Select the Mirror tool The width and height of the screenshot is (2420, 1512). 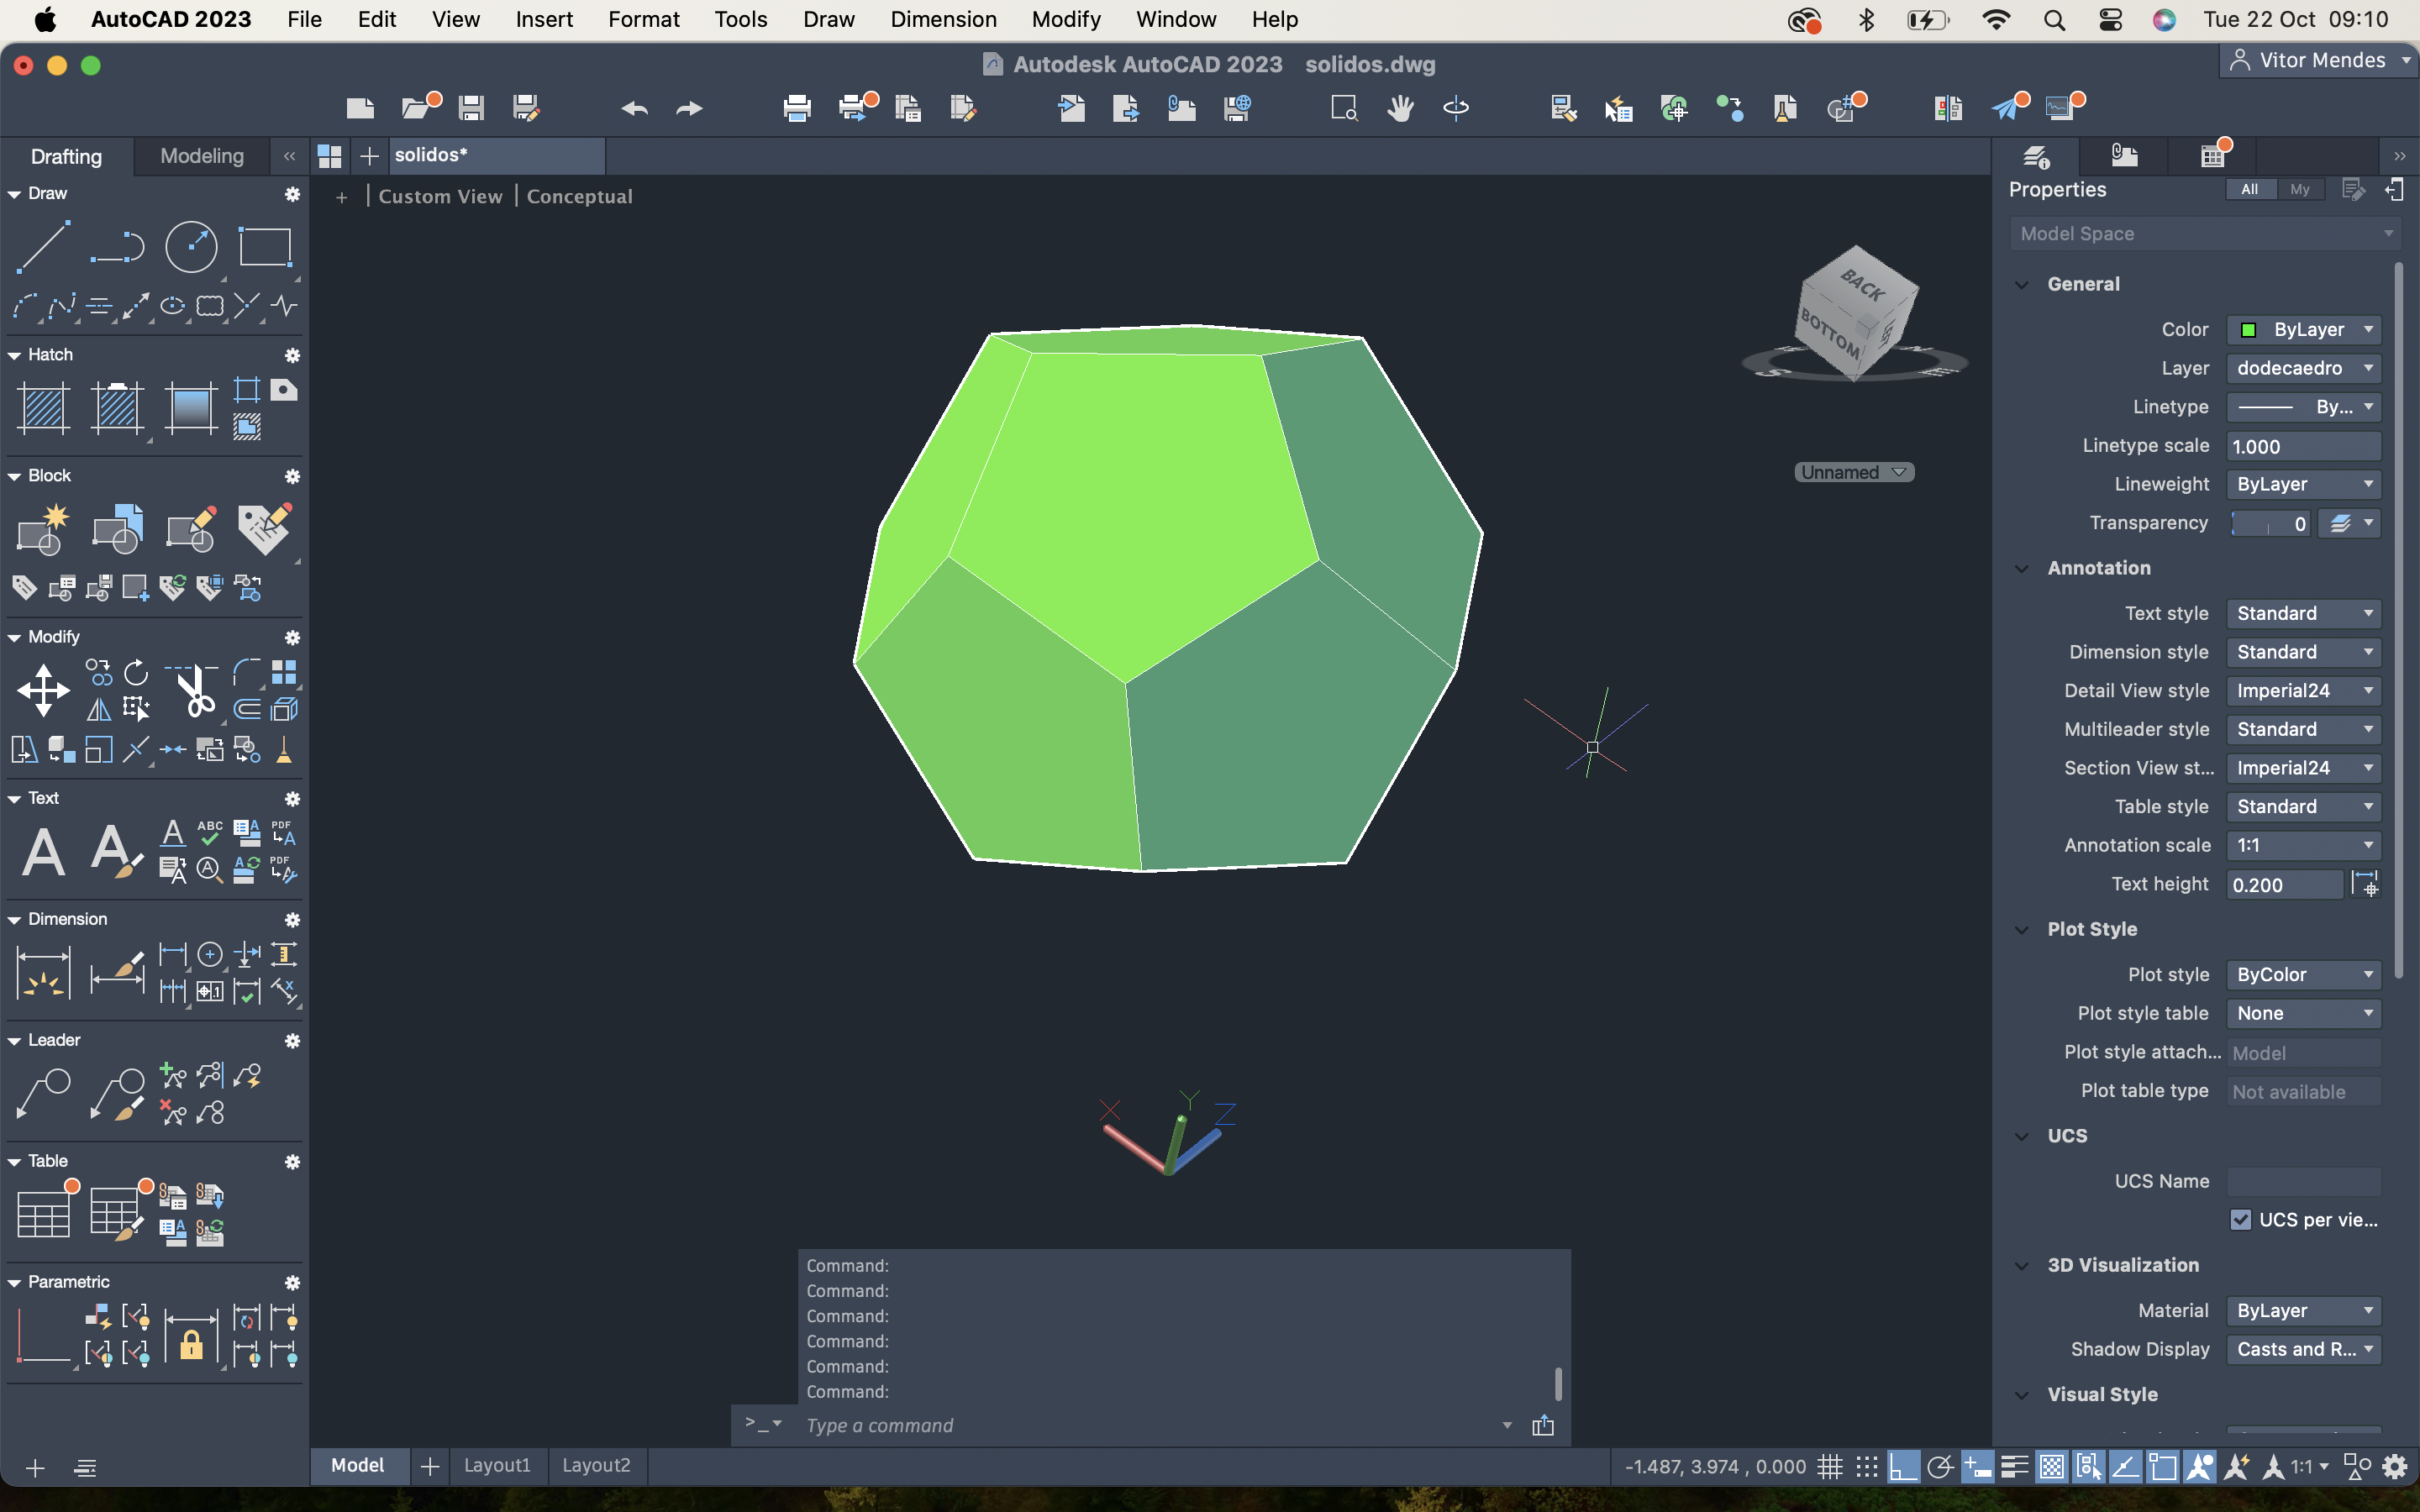click(x=99, y=709)
